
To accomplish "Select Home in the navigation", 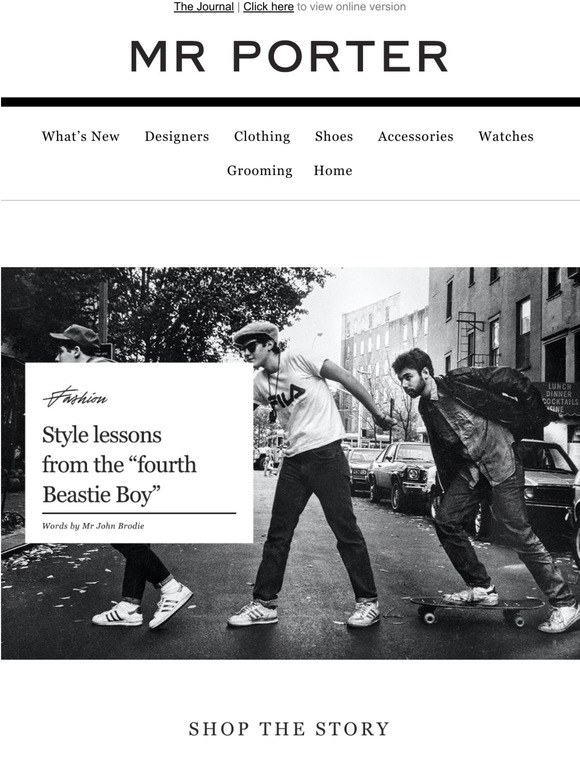I will 333,170.
